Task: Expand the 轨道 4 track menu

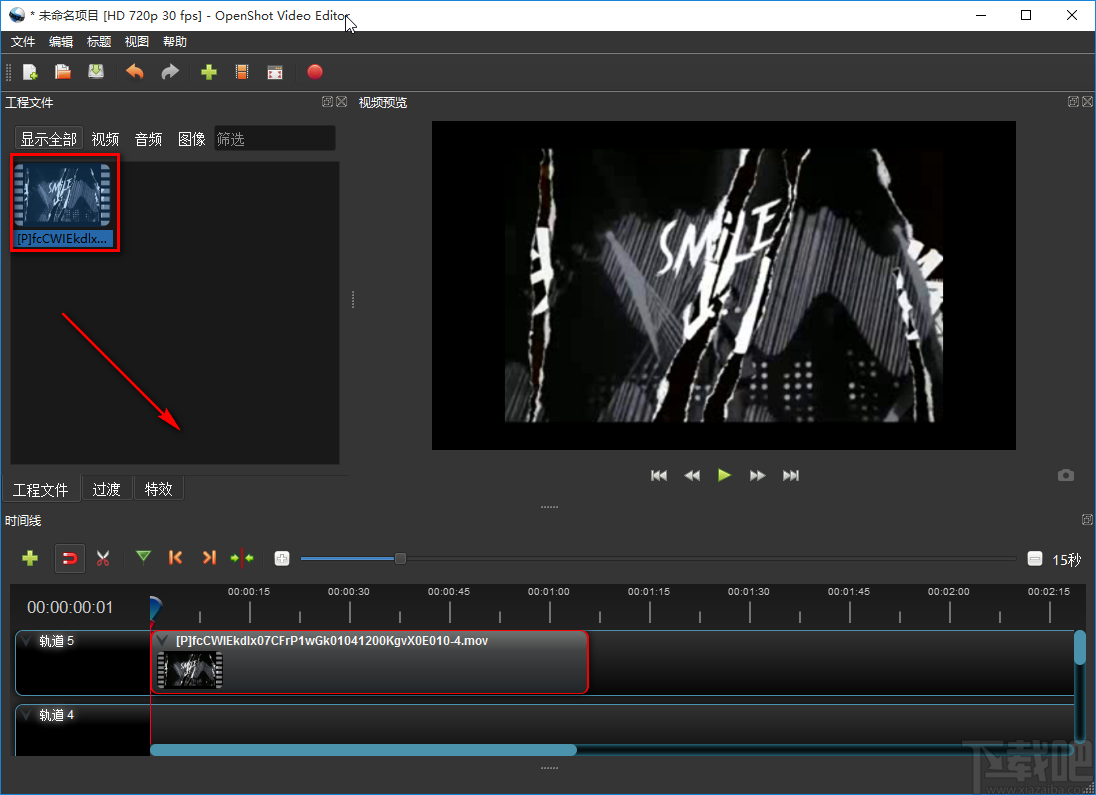Action: pos(27,715)
